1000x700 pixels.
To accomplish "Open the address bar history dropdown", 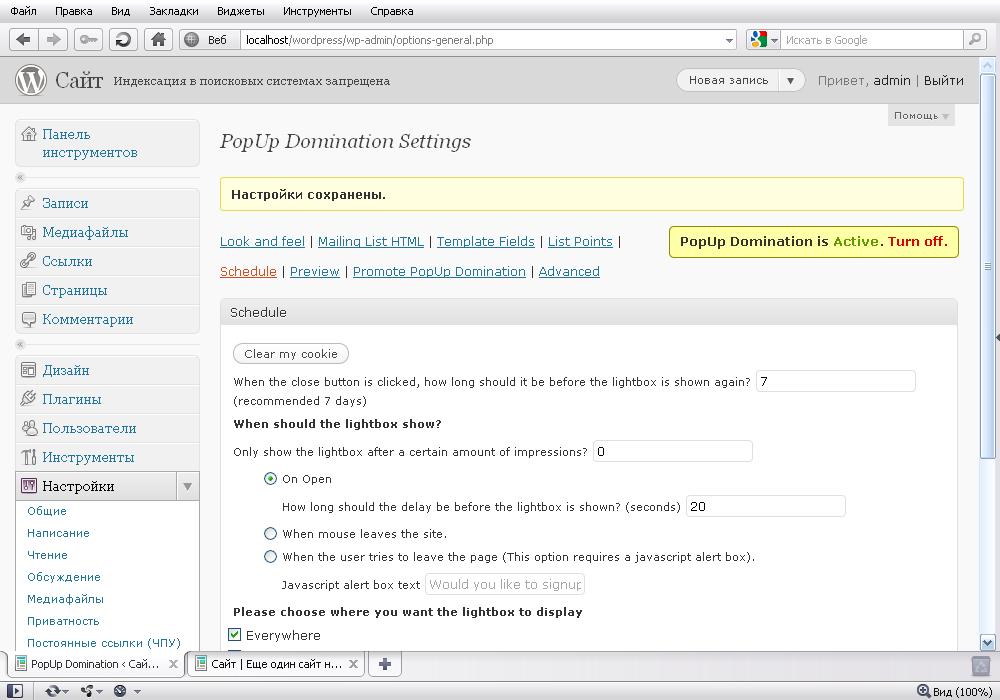I will coord(729,40).
